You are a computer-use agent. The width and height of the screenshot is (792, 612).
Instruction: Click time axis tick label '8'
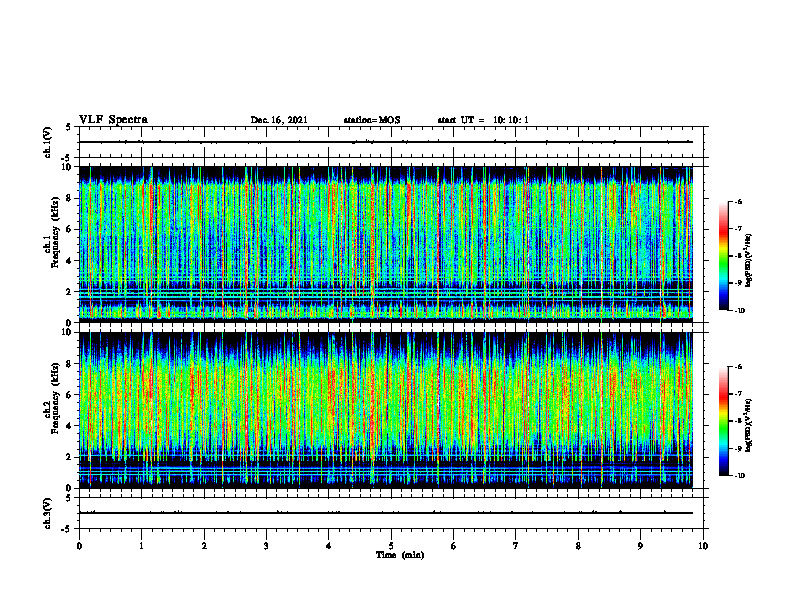pos(578,546)
